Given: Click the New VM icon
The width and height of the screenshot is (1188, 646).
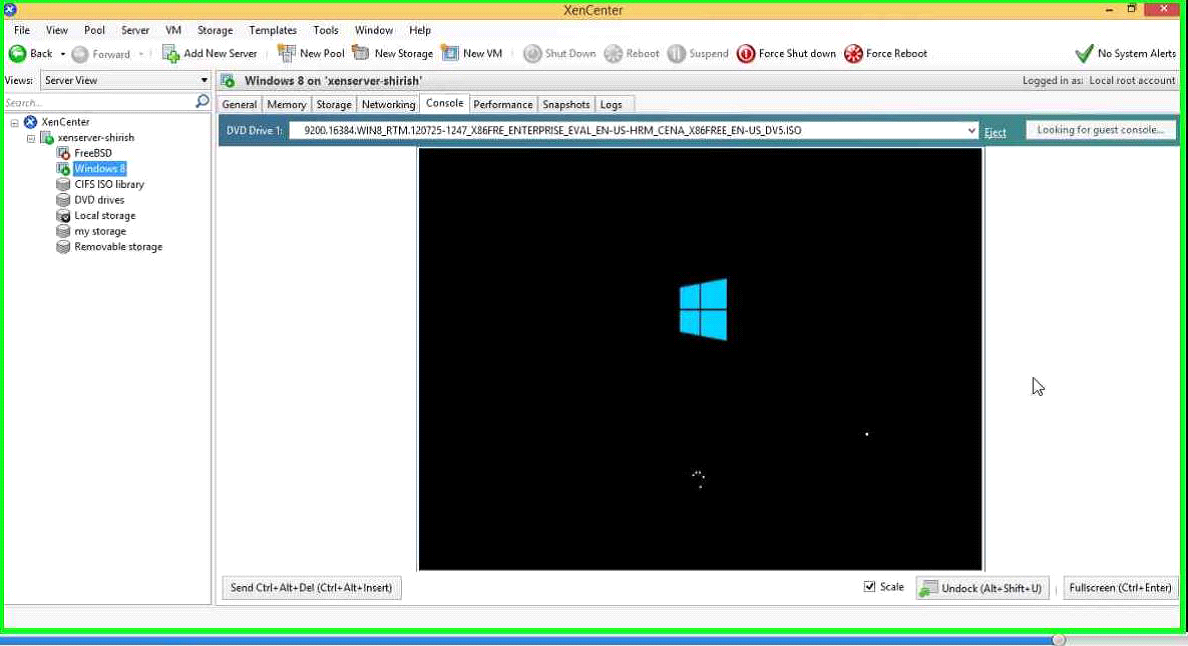Looking at the screenshot, I should (450, 54).
